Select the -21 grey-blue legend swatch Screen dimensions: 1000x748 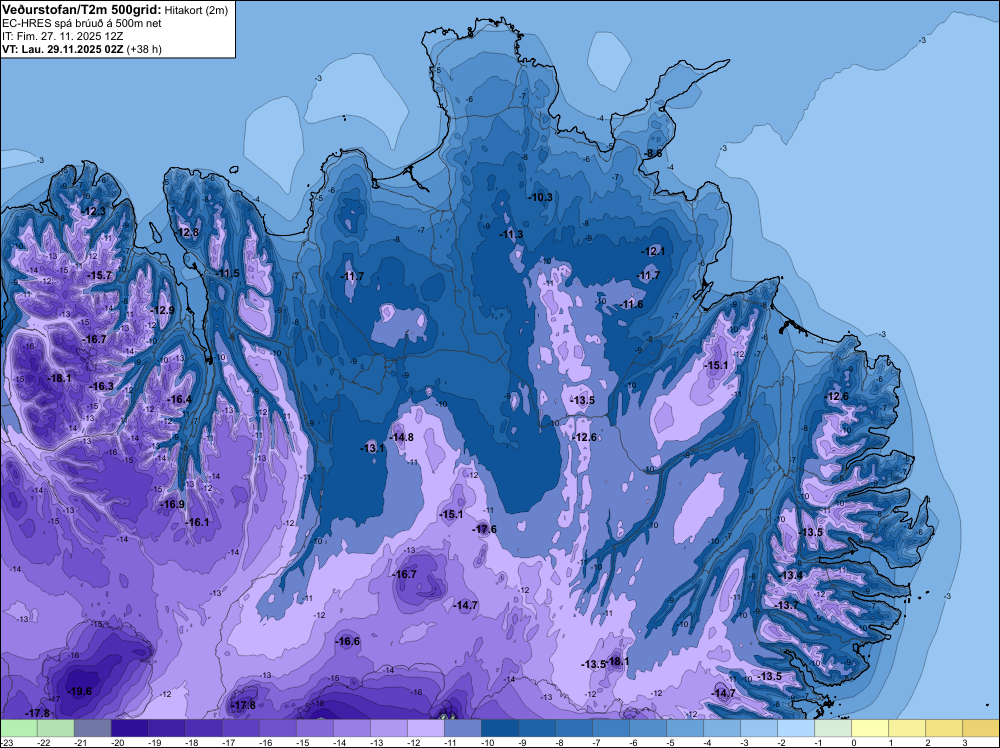coord(92,728)
